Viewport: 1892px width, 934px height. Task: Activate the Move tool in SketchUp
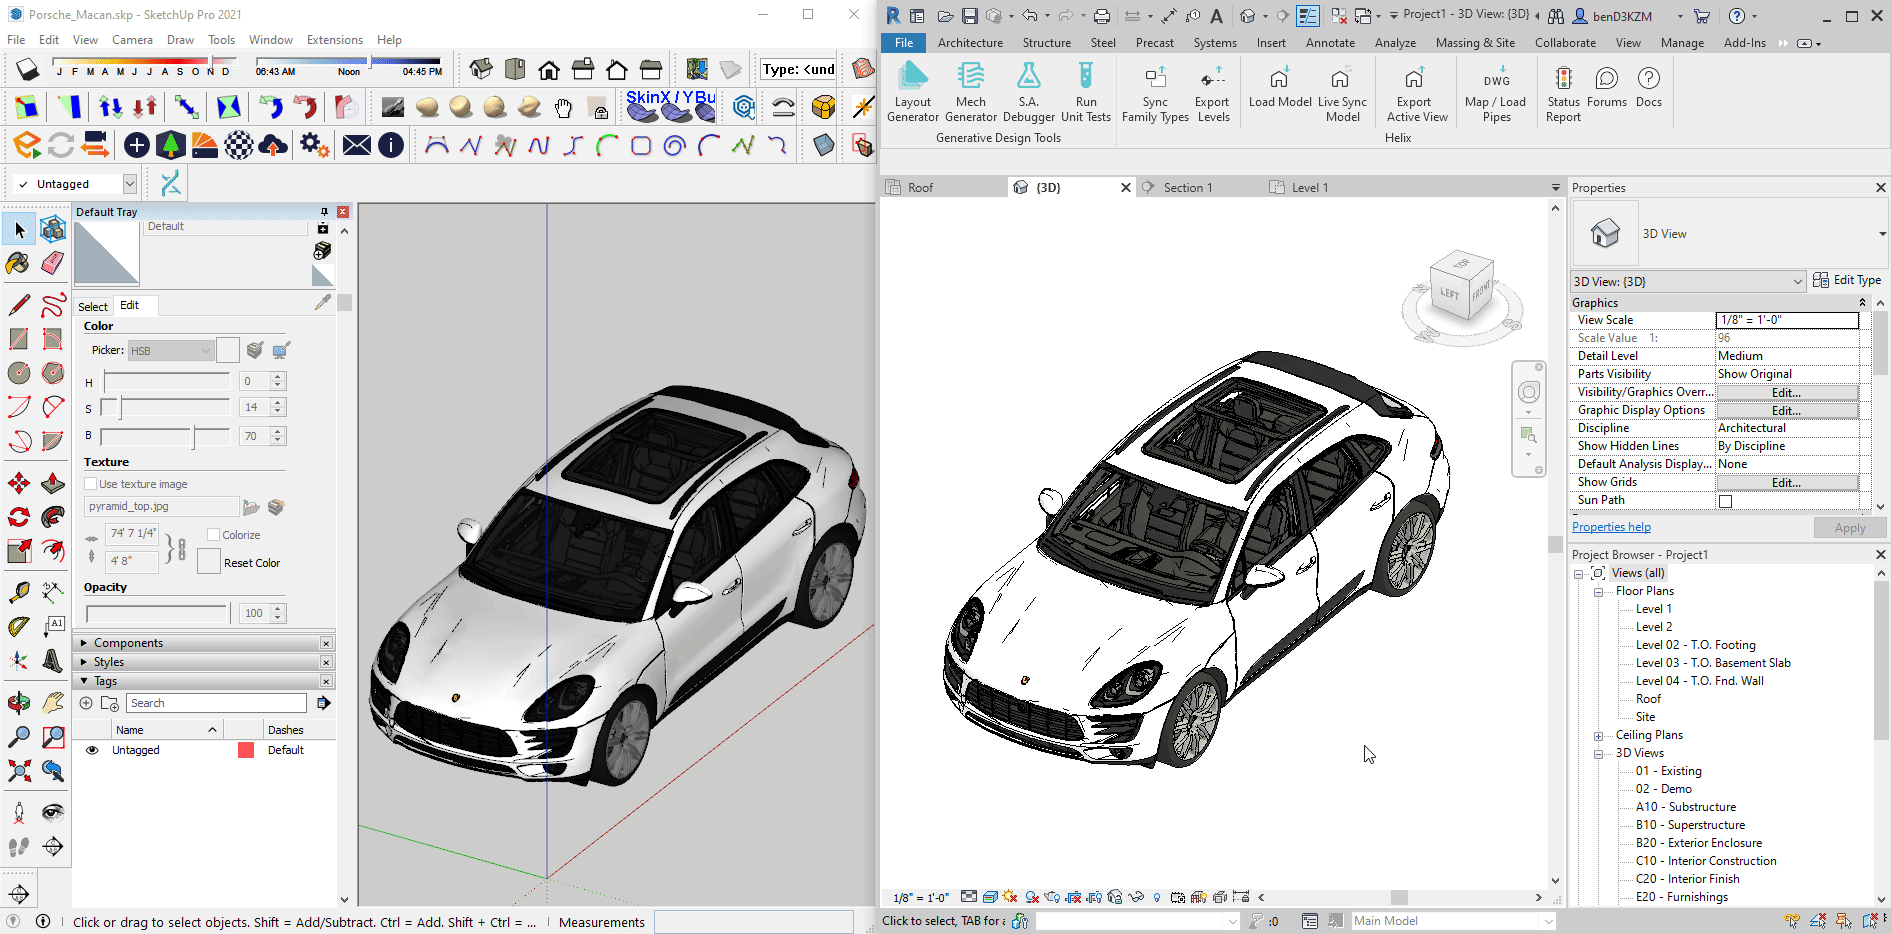[x=19, y=484]
